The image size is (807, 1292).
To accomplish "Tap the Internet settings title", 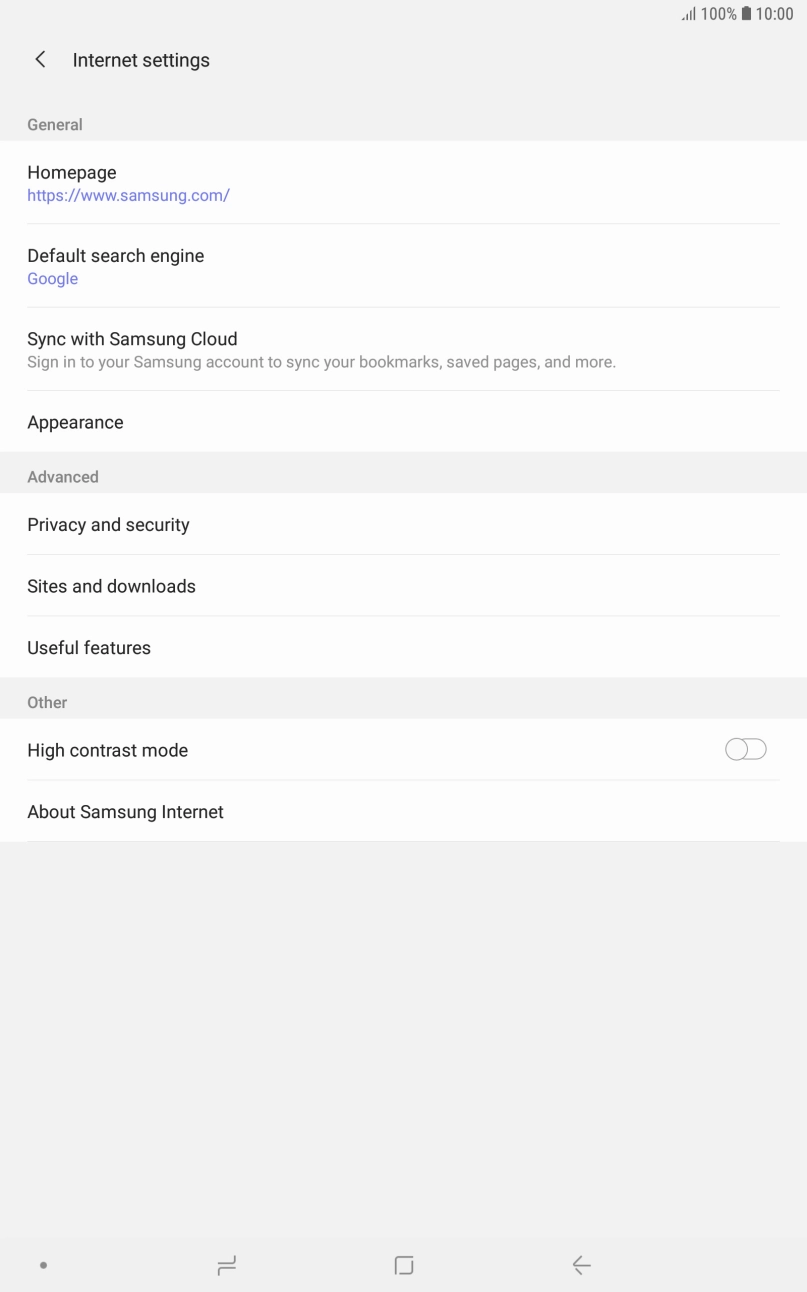I will click(x=141, y=60).
